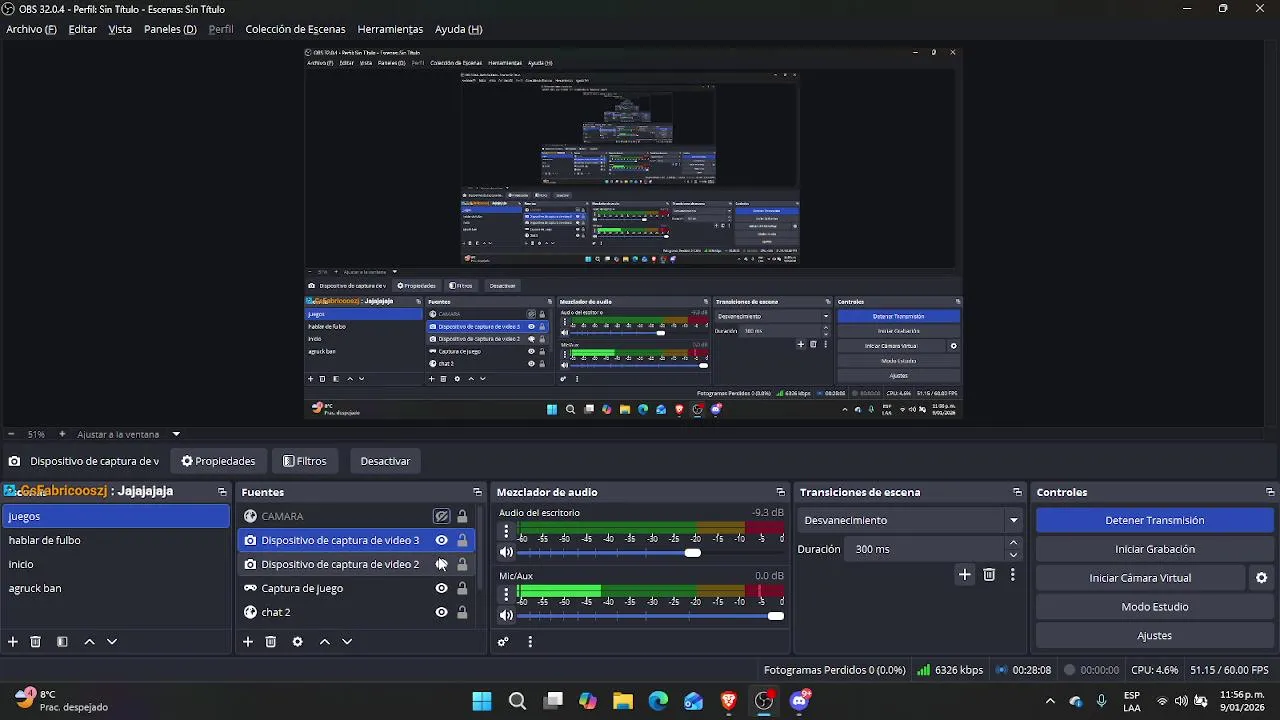Undock the Fuentes panel
This screenshot has height=720, width=1280.
point(477,492)
